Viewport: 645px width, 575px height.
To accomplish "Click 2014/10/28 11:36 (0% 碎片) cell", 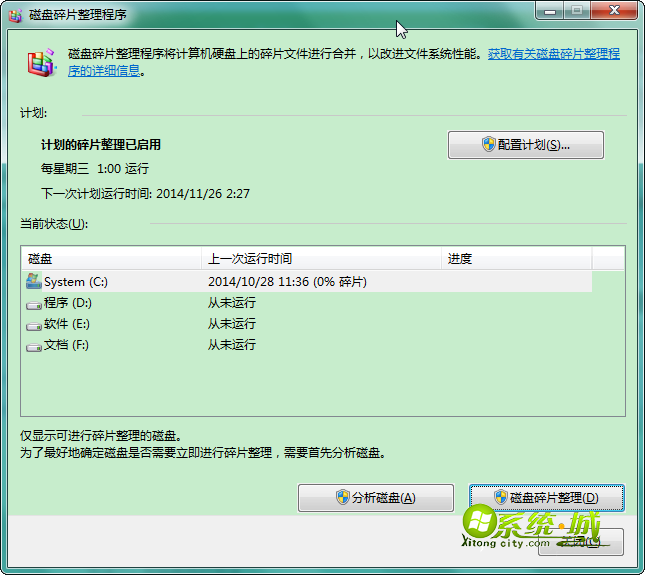I will point(287,282).
